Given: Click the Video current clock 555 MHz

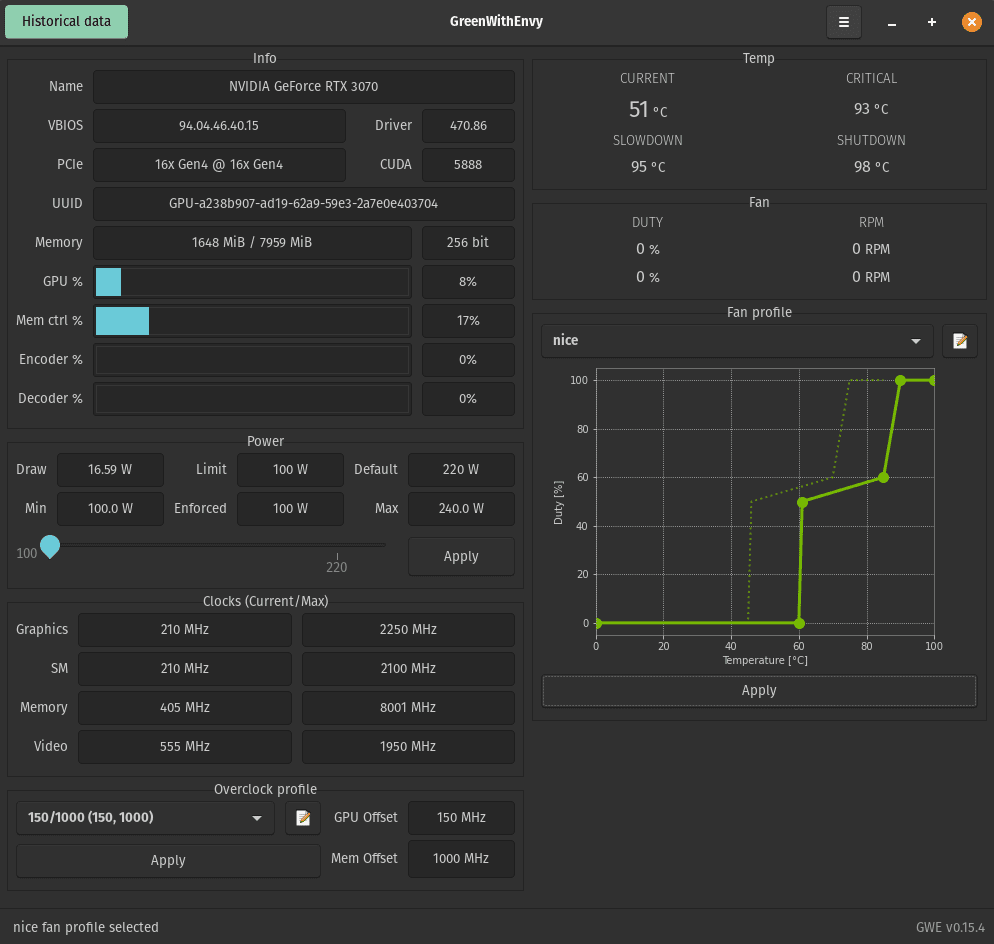Looking at the screenshot, I should (x=185, y=747).
